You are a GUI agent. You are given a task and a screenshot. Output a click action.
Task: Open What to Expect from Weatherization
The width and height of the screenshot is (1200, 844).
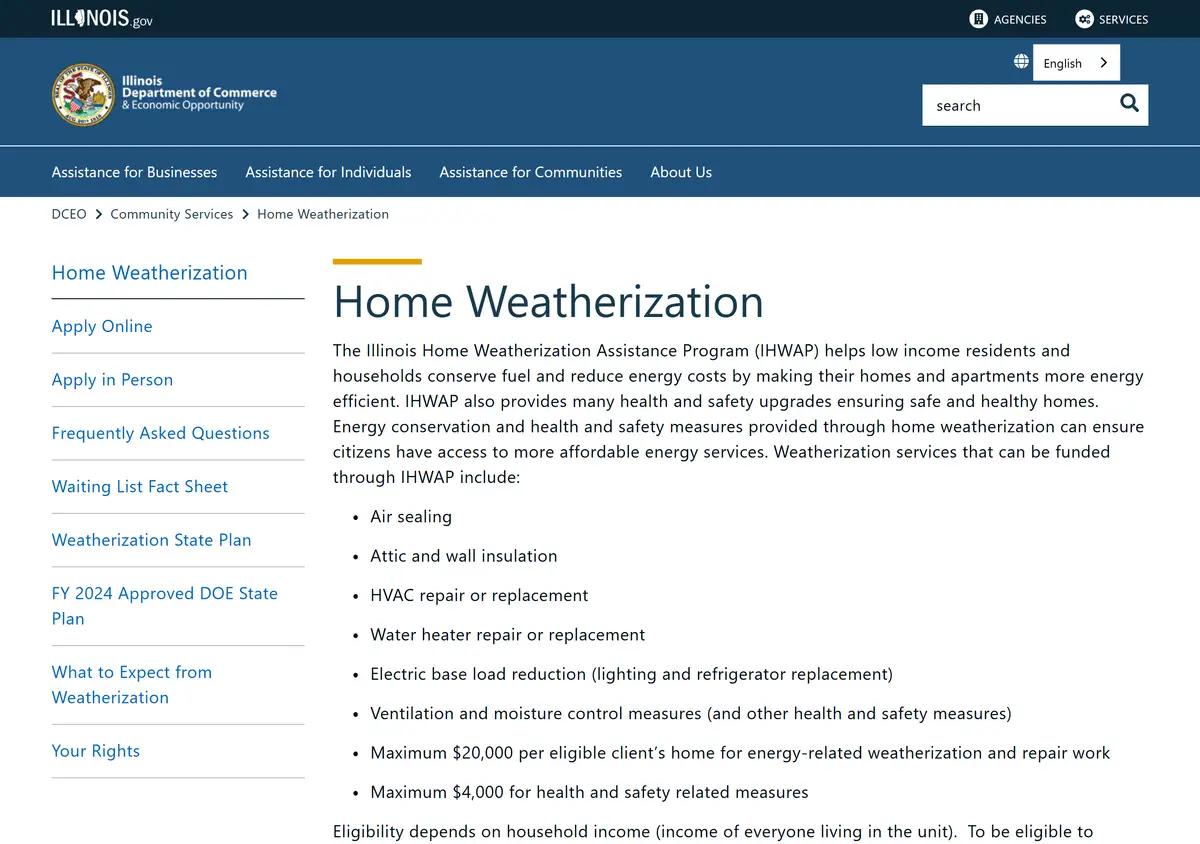click(x=131, y=685)
